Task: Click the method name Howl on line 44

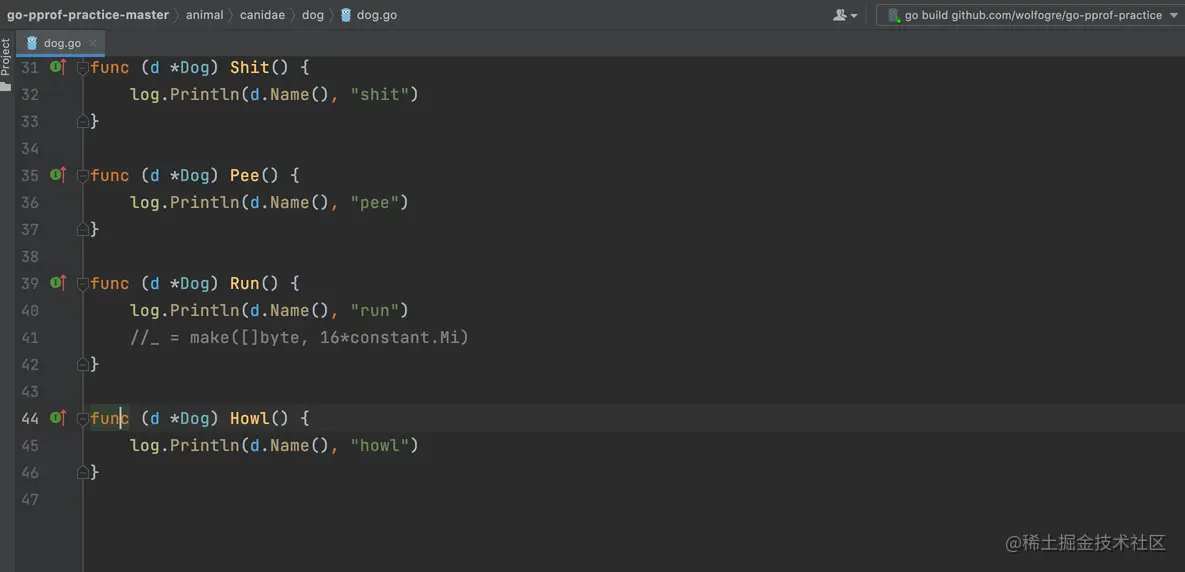Action: (249, 418)
